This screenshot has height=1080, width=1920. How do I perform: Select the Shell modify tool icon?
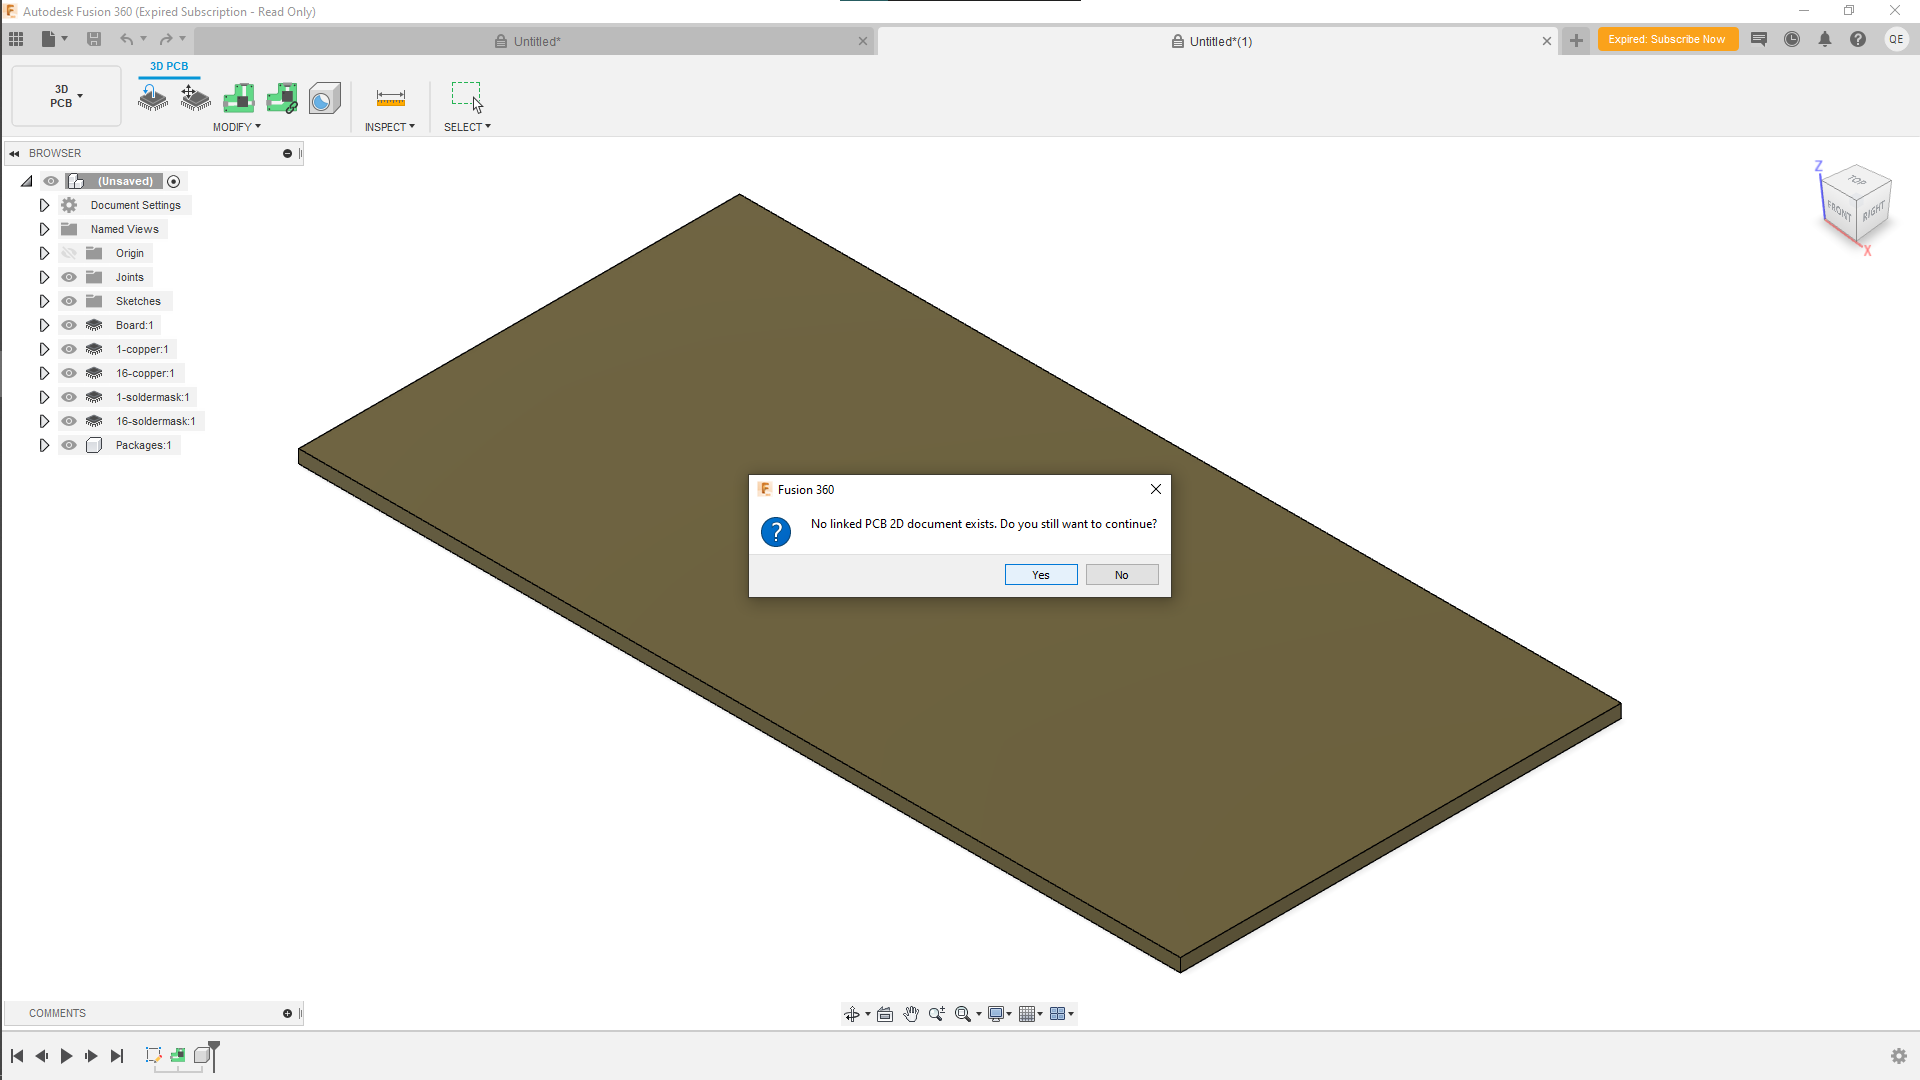coord(324,98)
